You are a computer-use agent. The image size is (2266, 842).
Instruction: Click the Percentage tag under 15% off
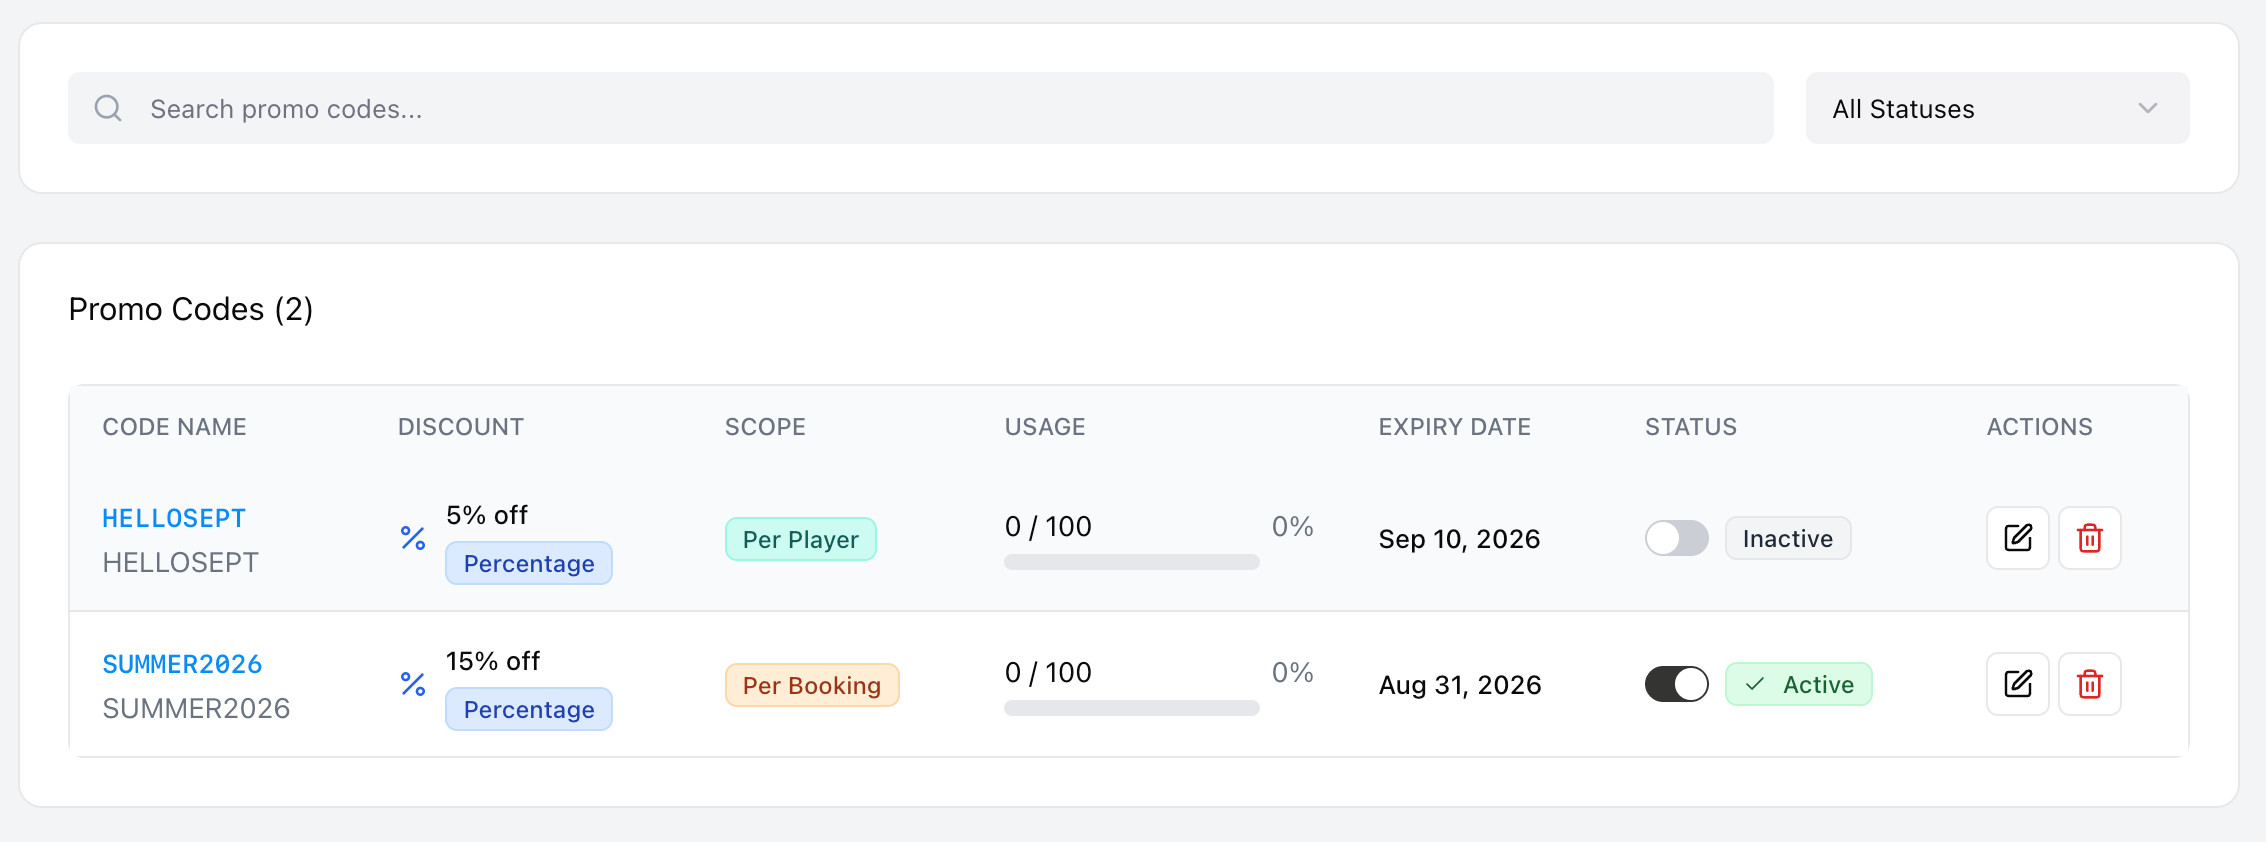529,709
